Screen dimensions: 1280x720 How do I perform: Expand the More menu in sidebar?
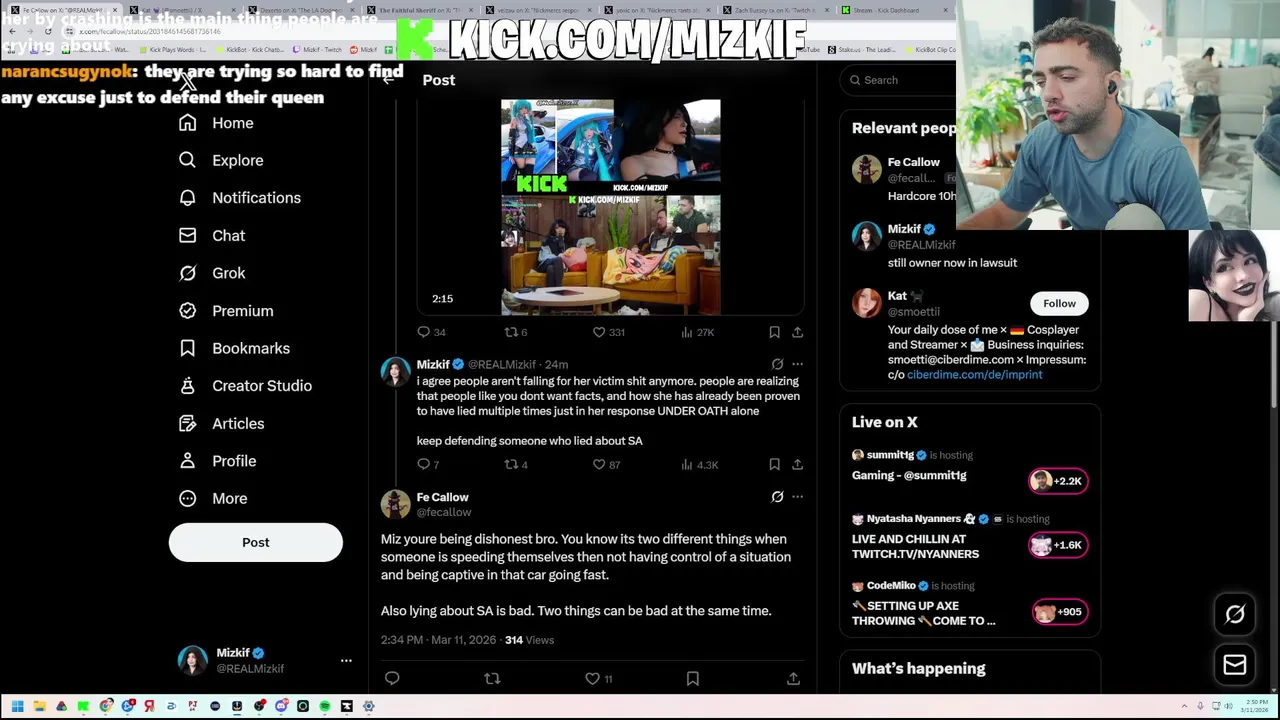point(213,499)
